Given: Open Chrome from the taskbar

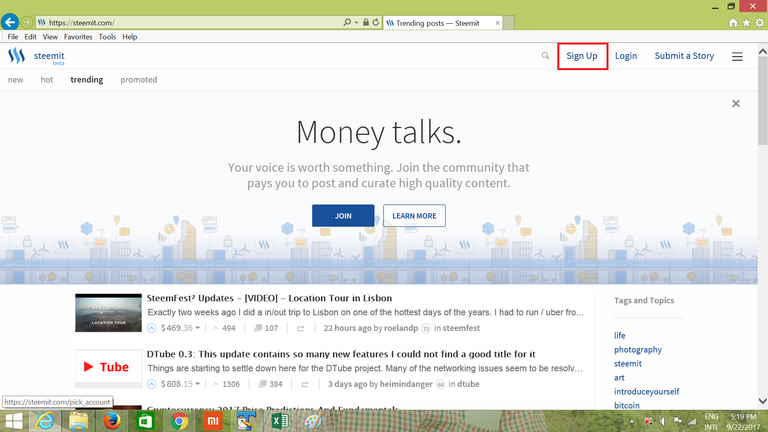Looking at the screenshot, I should coord(179,421).
